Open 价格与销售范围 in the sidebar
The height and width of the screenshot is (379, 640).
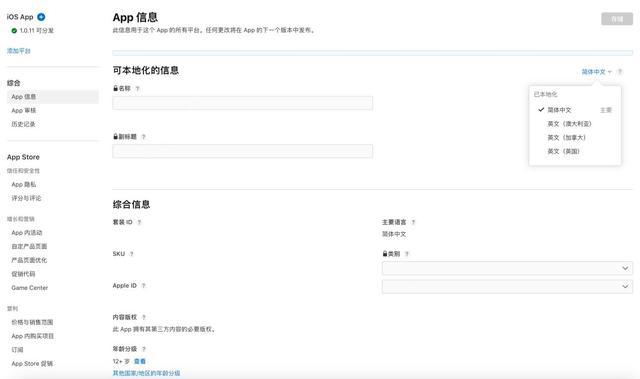(x=32, y=322)
